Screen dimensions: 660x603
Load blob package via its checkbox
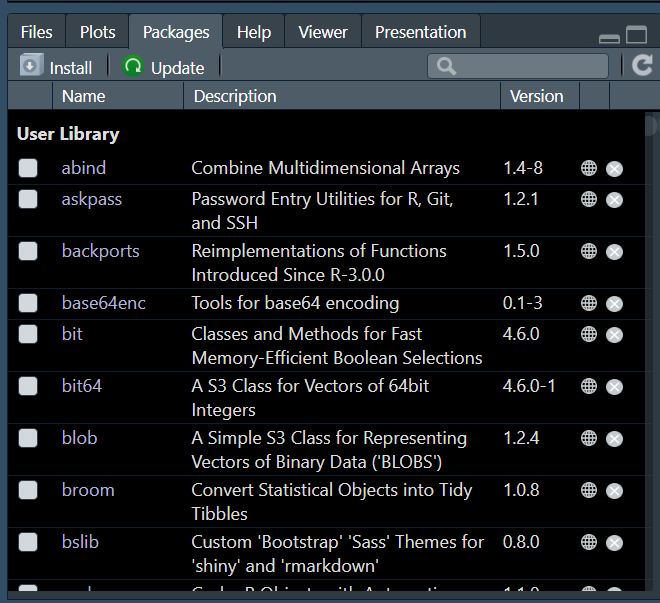pos(28,438)
